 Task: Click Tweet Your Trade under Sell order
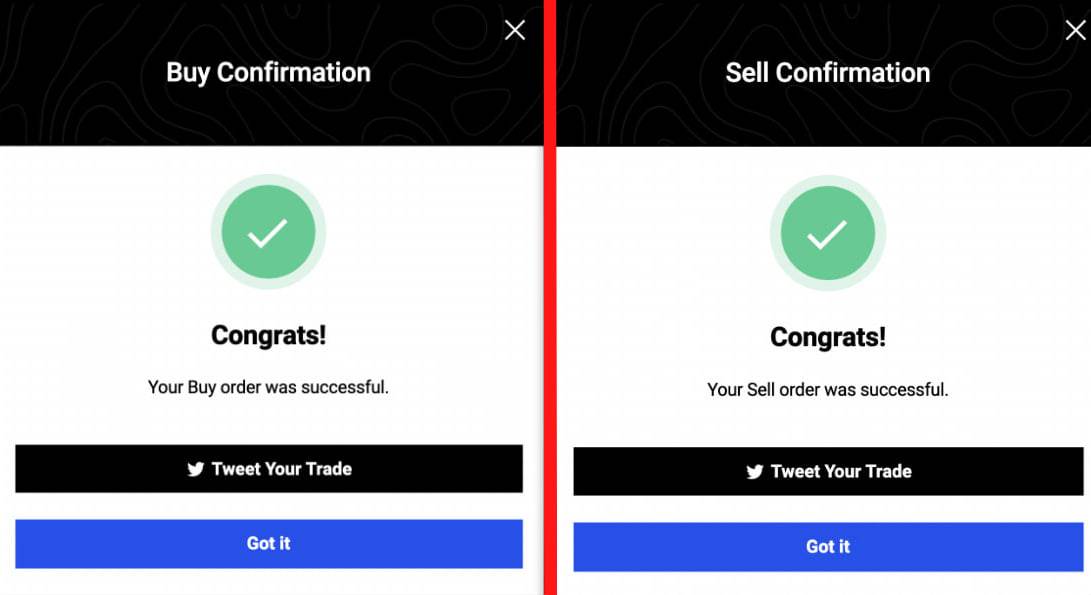point(828,471)
